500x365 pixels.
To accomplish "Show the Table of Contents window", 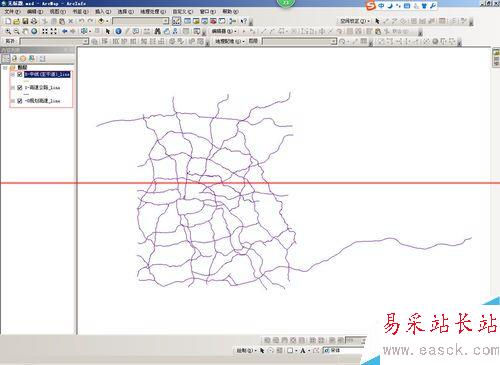I will click(x=187, y=21).
